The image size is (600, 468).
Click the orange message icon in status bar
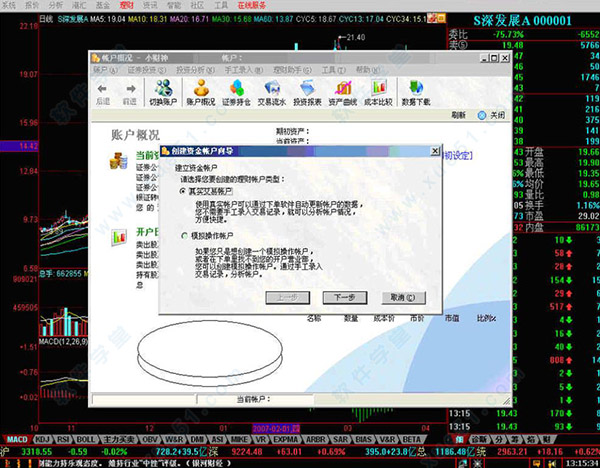tap(537, 463)
